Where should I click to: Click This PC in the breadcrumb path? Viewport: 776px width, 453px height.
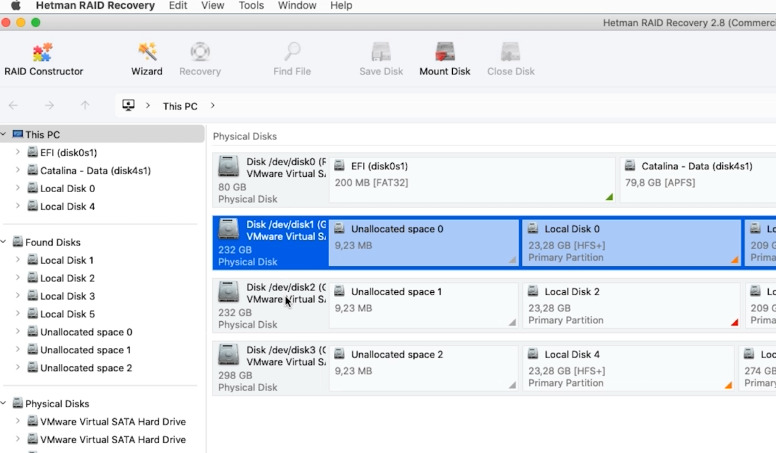click(x=180, y=106)
